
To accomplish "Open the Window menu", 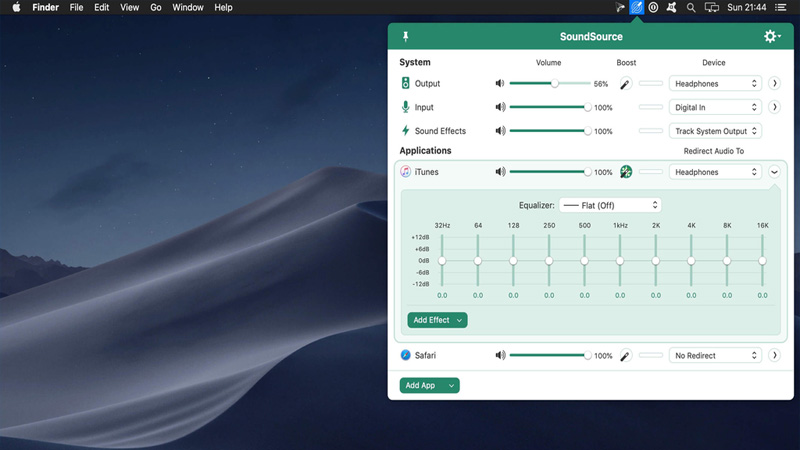I will (188, 7).
